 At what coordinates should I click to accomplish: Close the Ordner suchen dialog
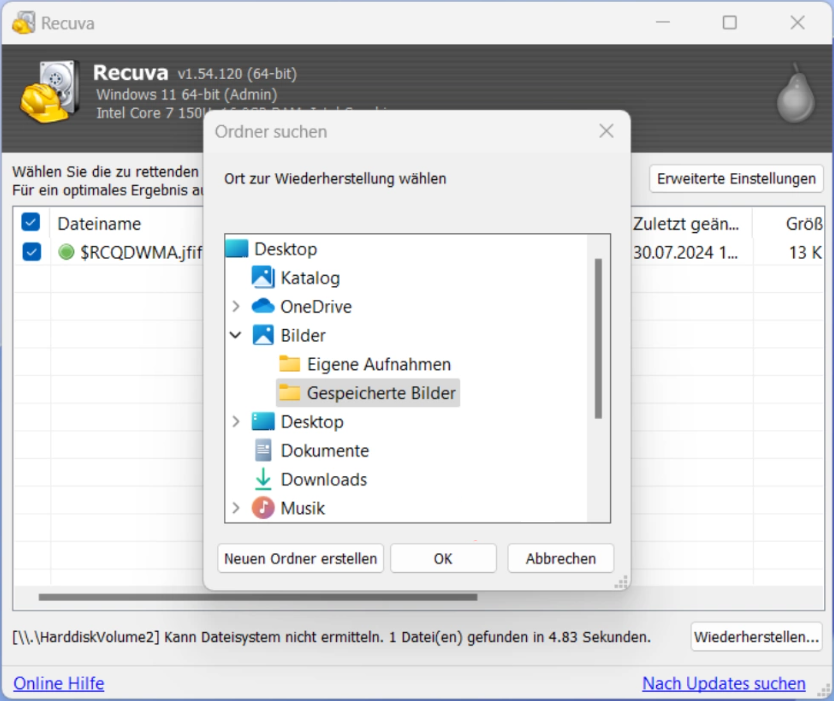(x=606, y=131)
